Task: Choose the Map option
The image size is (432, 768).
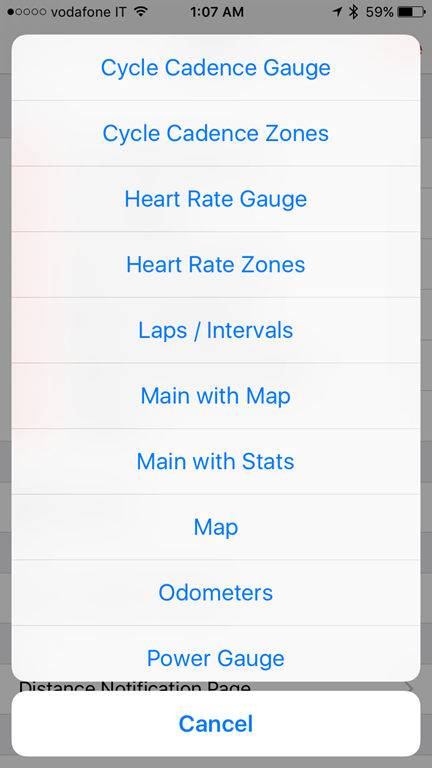Action: (216, 527)
